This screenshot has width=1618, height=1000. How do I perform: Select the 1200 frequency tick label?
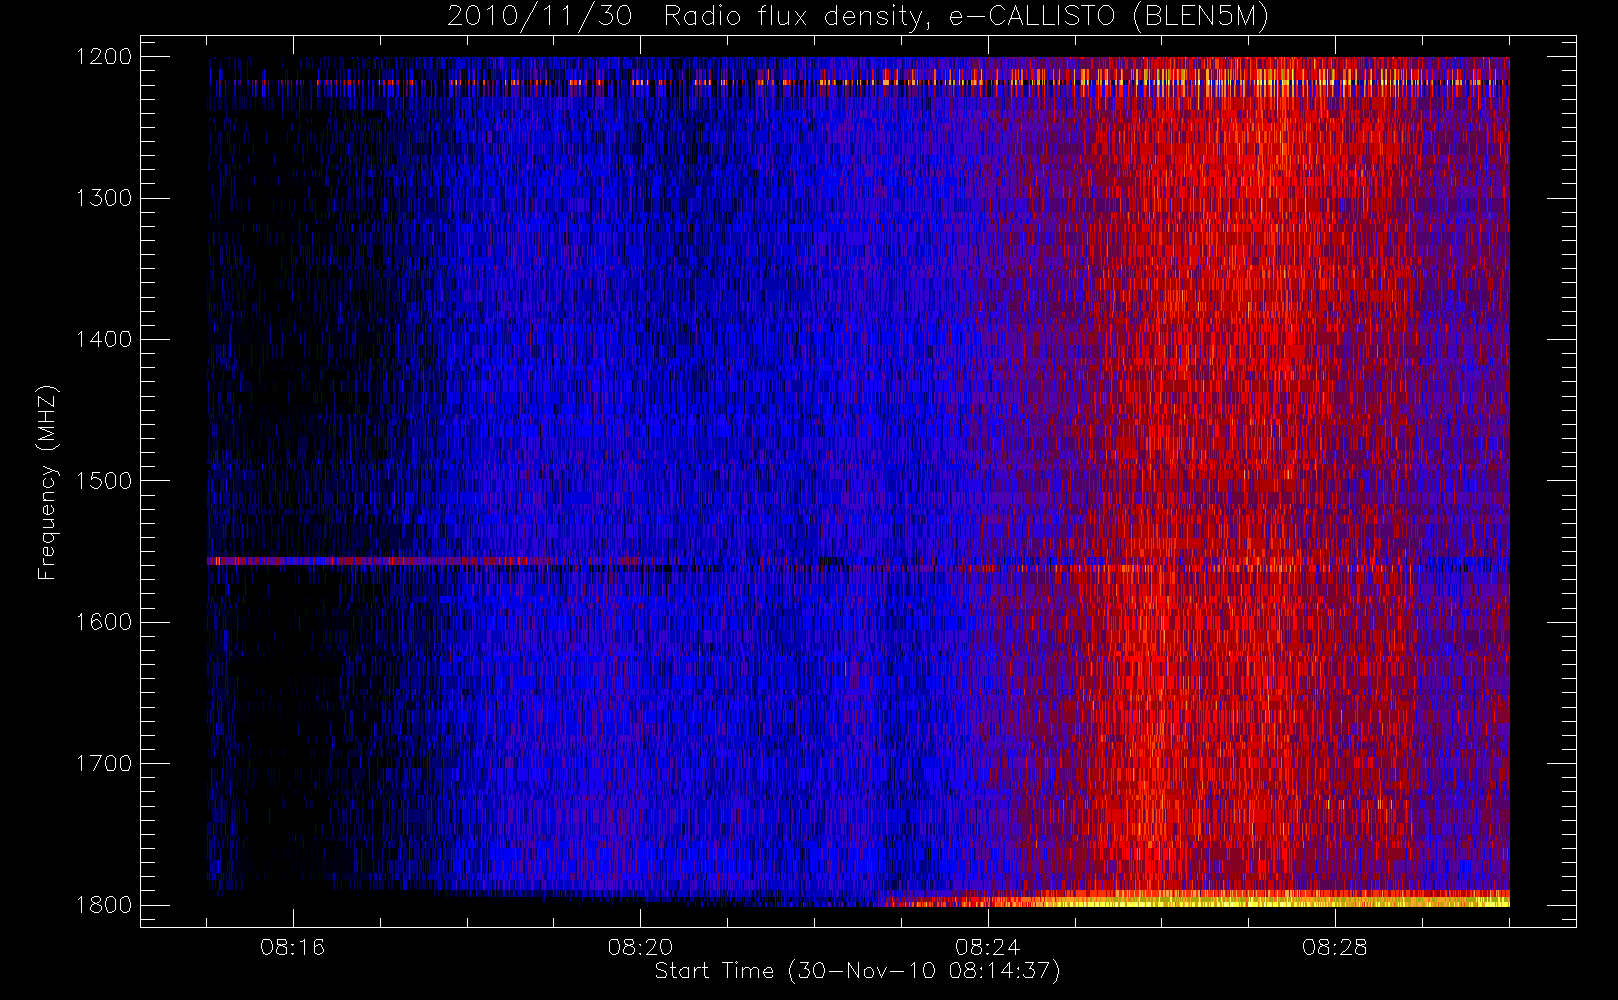pos(104,57)
